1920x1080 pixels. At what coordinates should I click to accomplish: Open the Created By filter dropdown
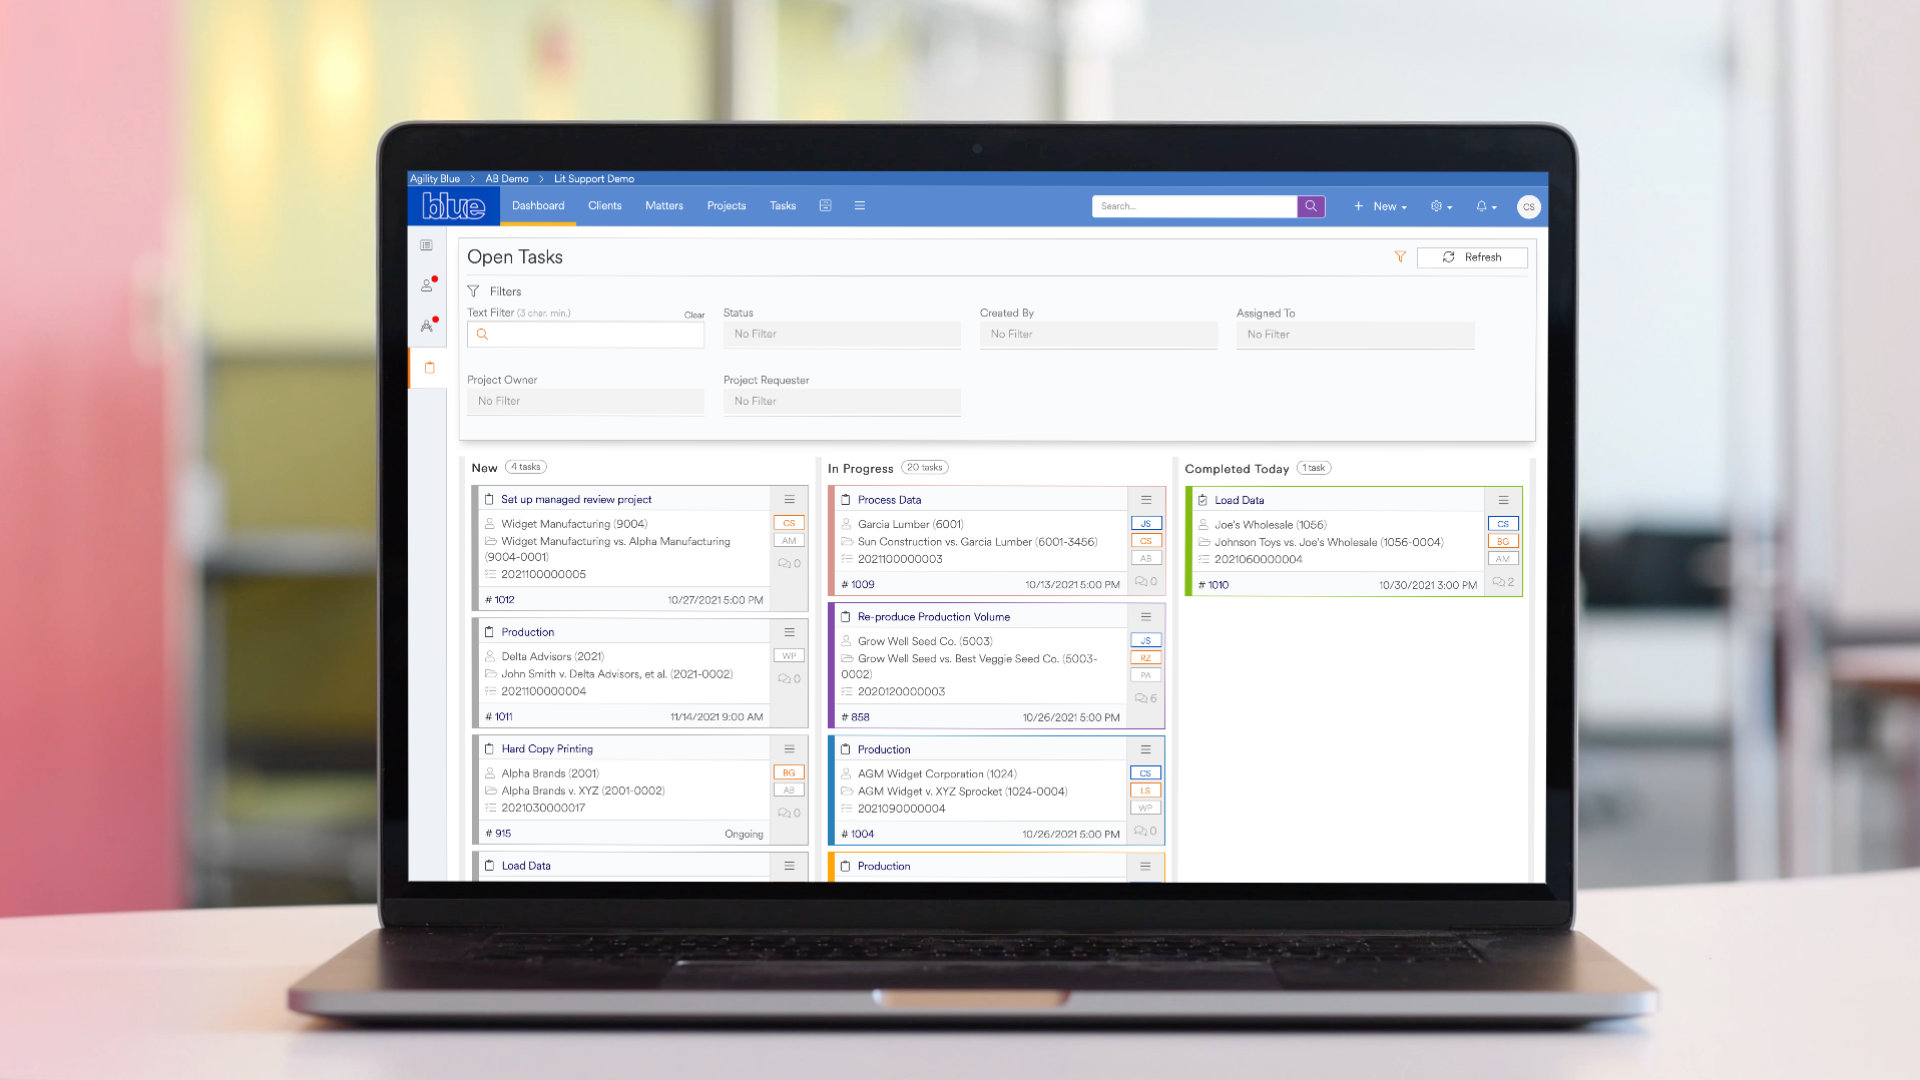1098,335
